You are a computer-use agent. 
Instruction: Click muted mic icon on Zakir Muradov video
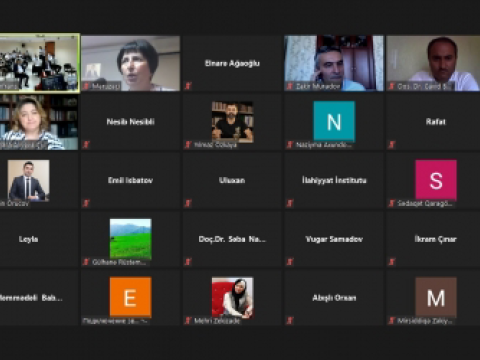point(290,86)
